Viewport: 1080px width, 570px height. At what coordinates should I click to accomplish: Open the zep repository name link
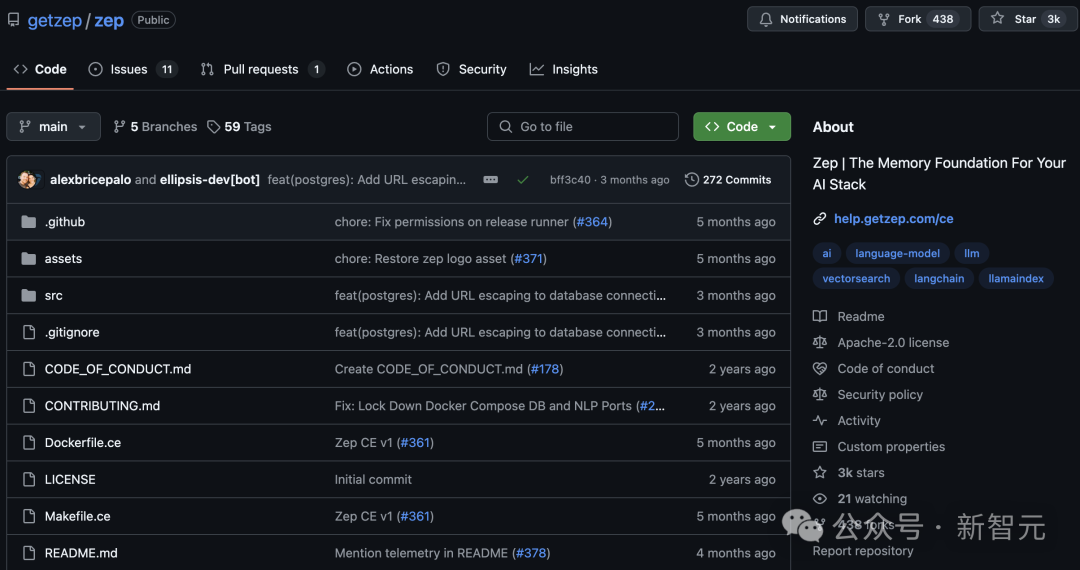(x=109, y=21)
